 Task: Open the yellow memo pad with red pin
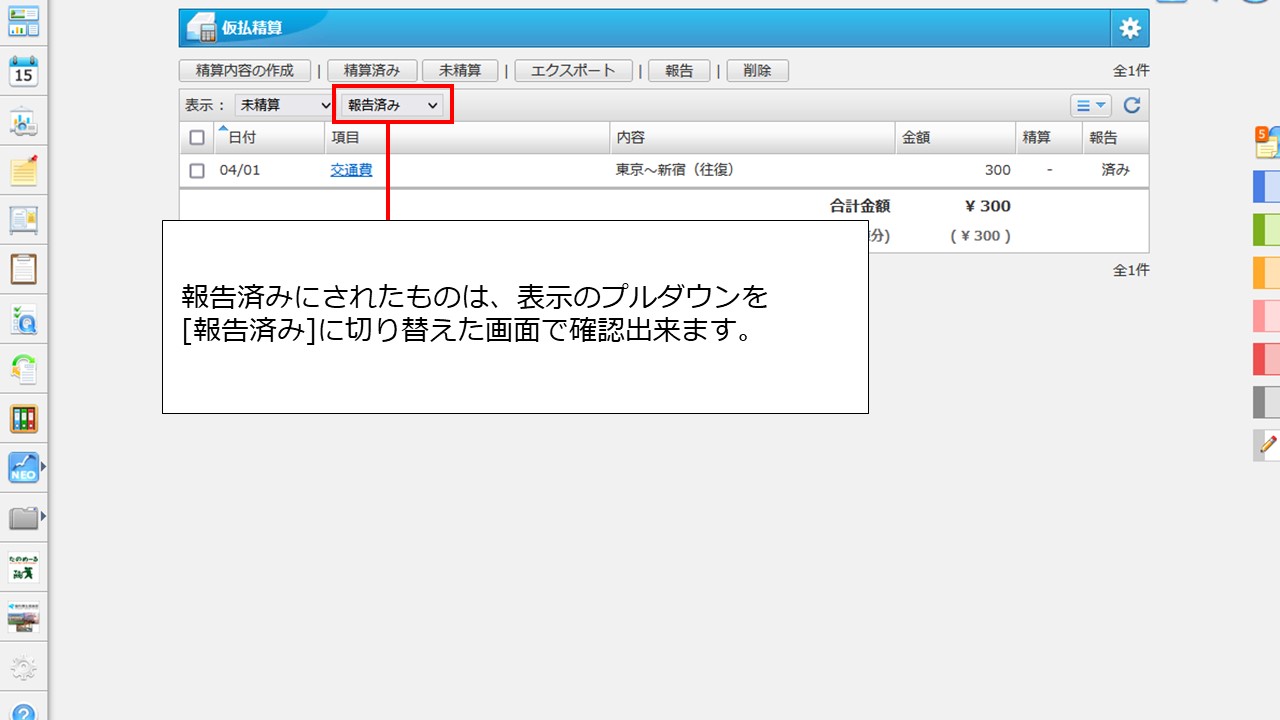tap(23, 170)
